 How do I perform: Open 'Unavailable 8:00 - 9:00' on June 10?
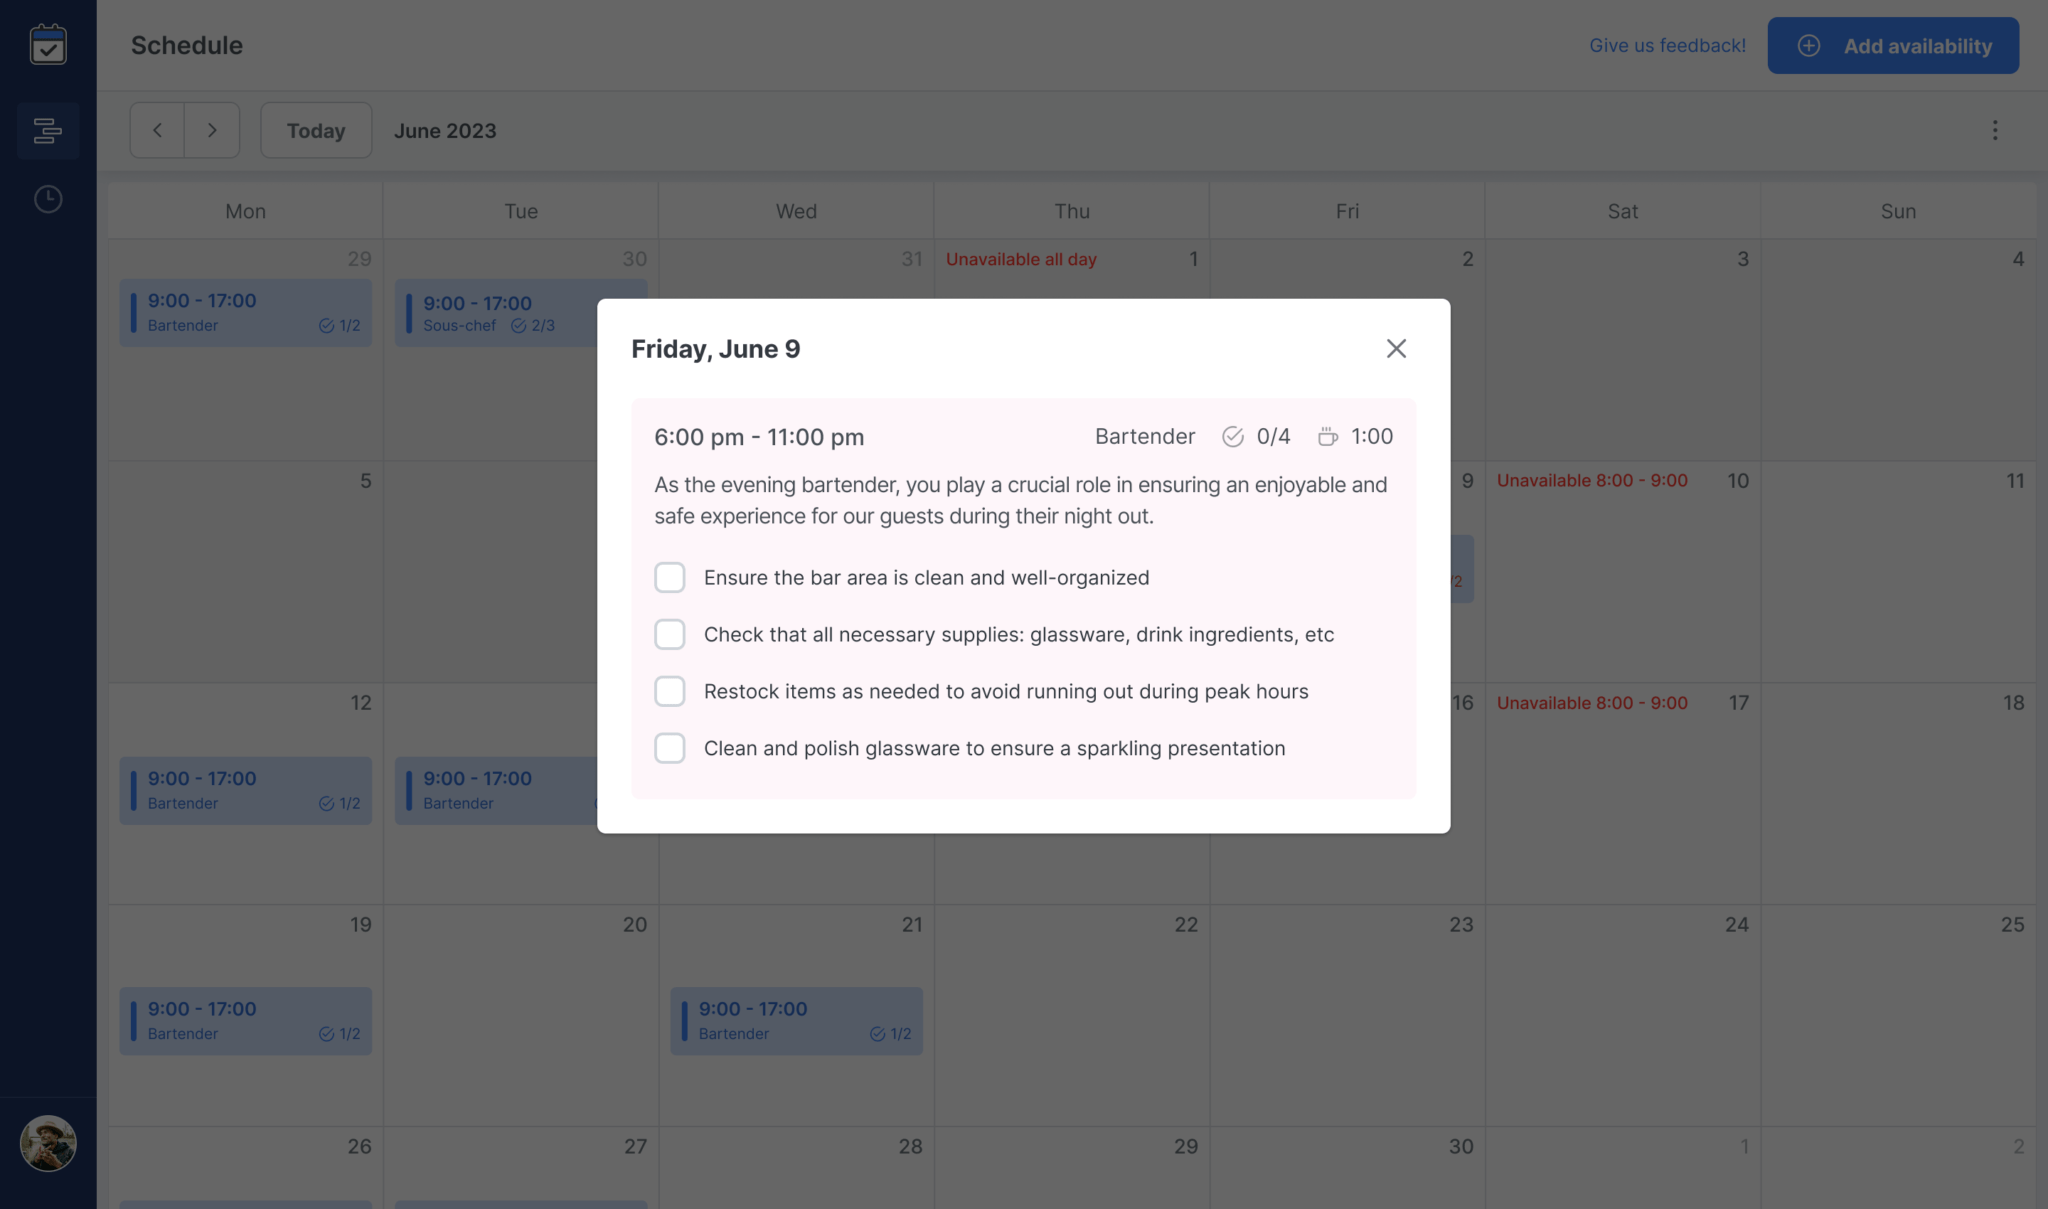(x=1592, y=480)
